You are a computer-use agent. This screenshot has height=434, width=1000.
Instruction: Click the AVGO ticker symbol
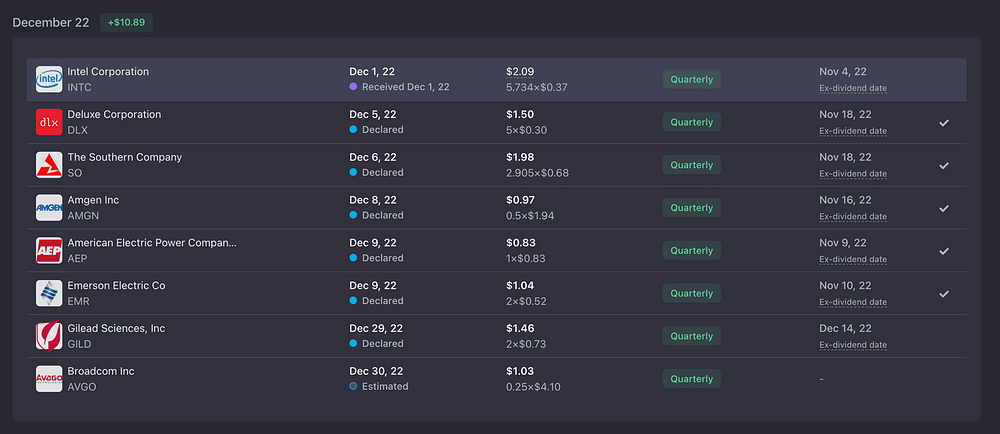(x=82, y=387)
